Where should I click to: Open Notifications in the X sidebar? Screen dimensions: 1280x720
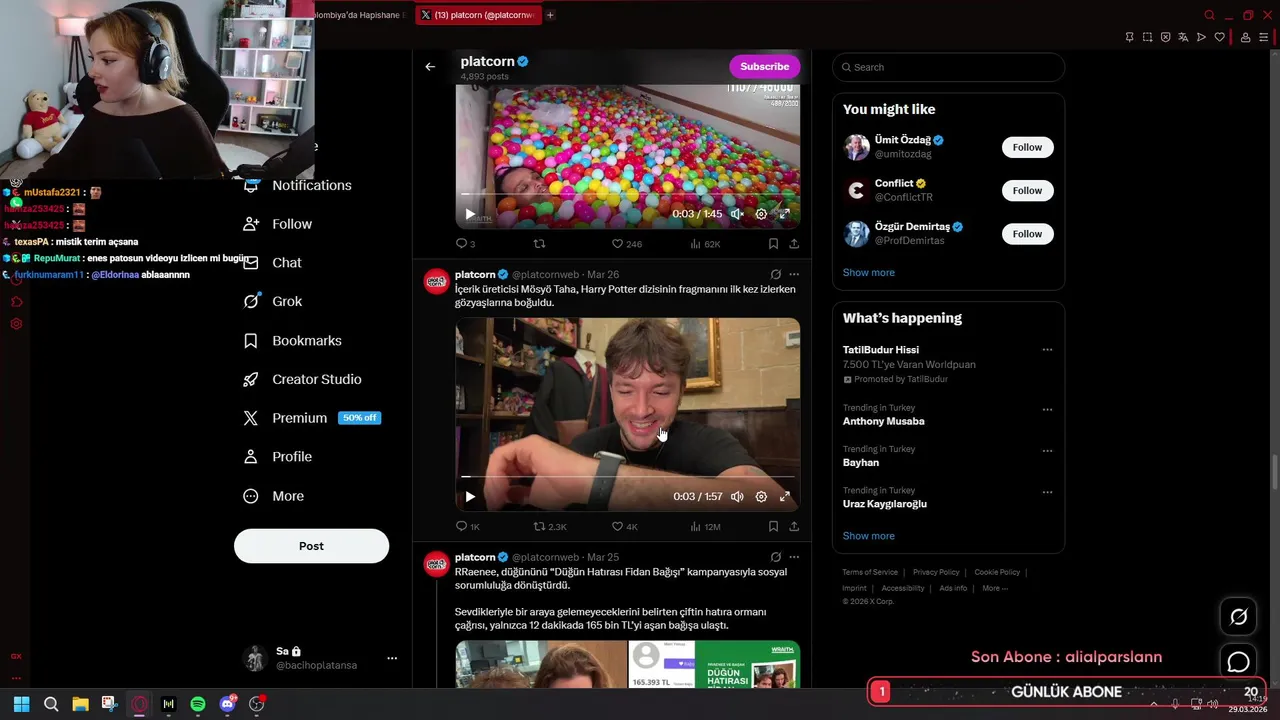(297, 185)
